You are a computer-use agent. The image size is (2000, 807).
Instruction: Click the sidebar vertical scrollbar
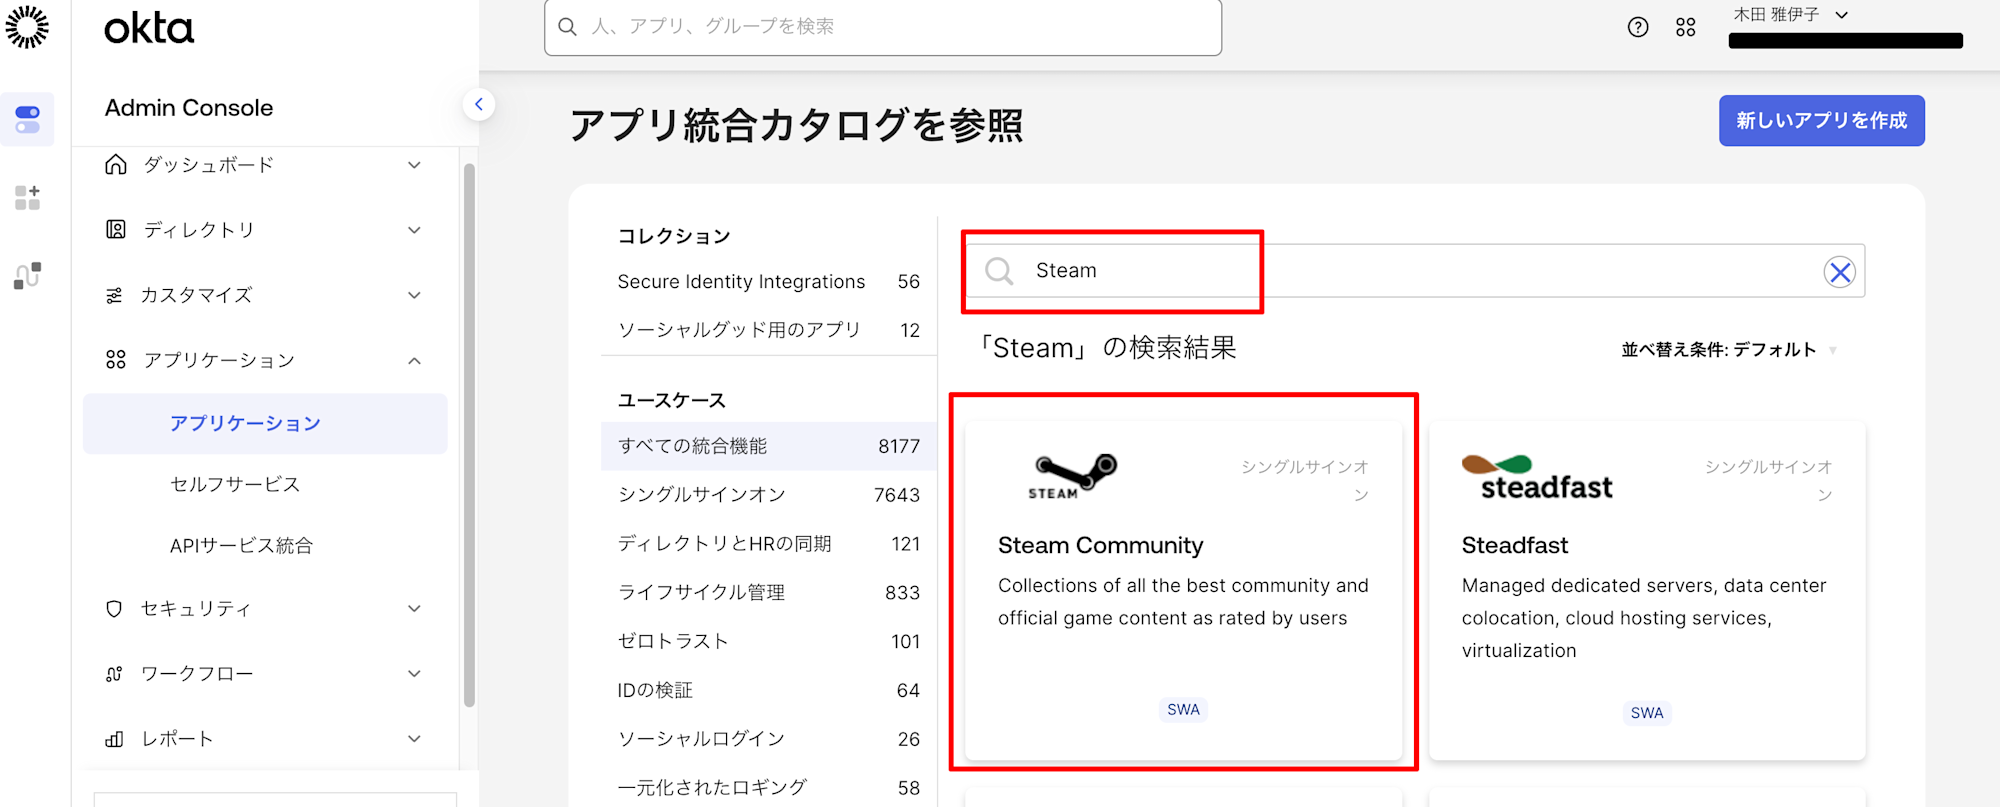point(469,435)
